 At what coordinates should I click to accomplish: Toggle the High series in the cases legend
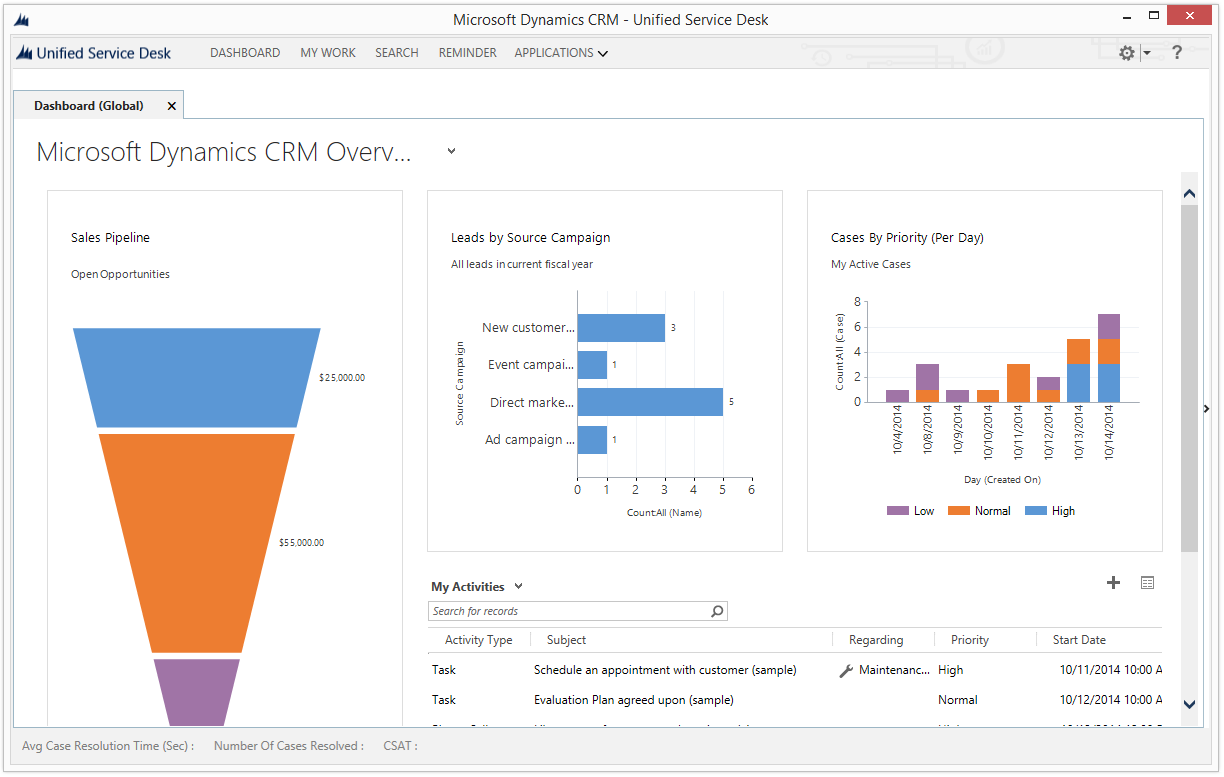[x=1050, y=510]
